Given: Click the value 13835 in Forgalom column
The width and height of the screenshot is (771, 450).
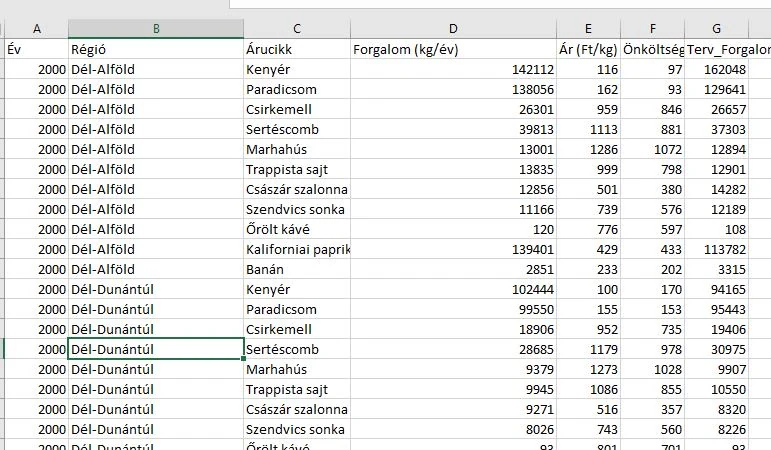Looking at the screenshot, I should pos(453,169).
